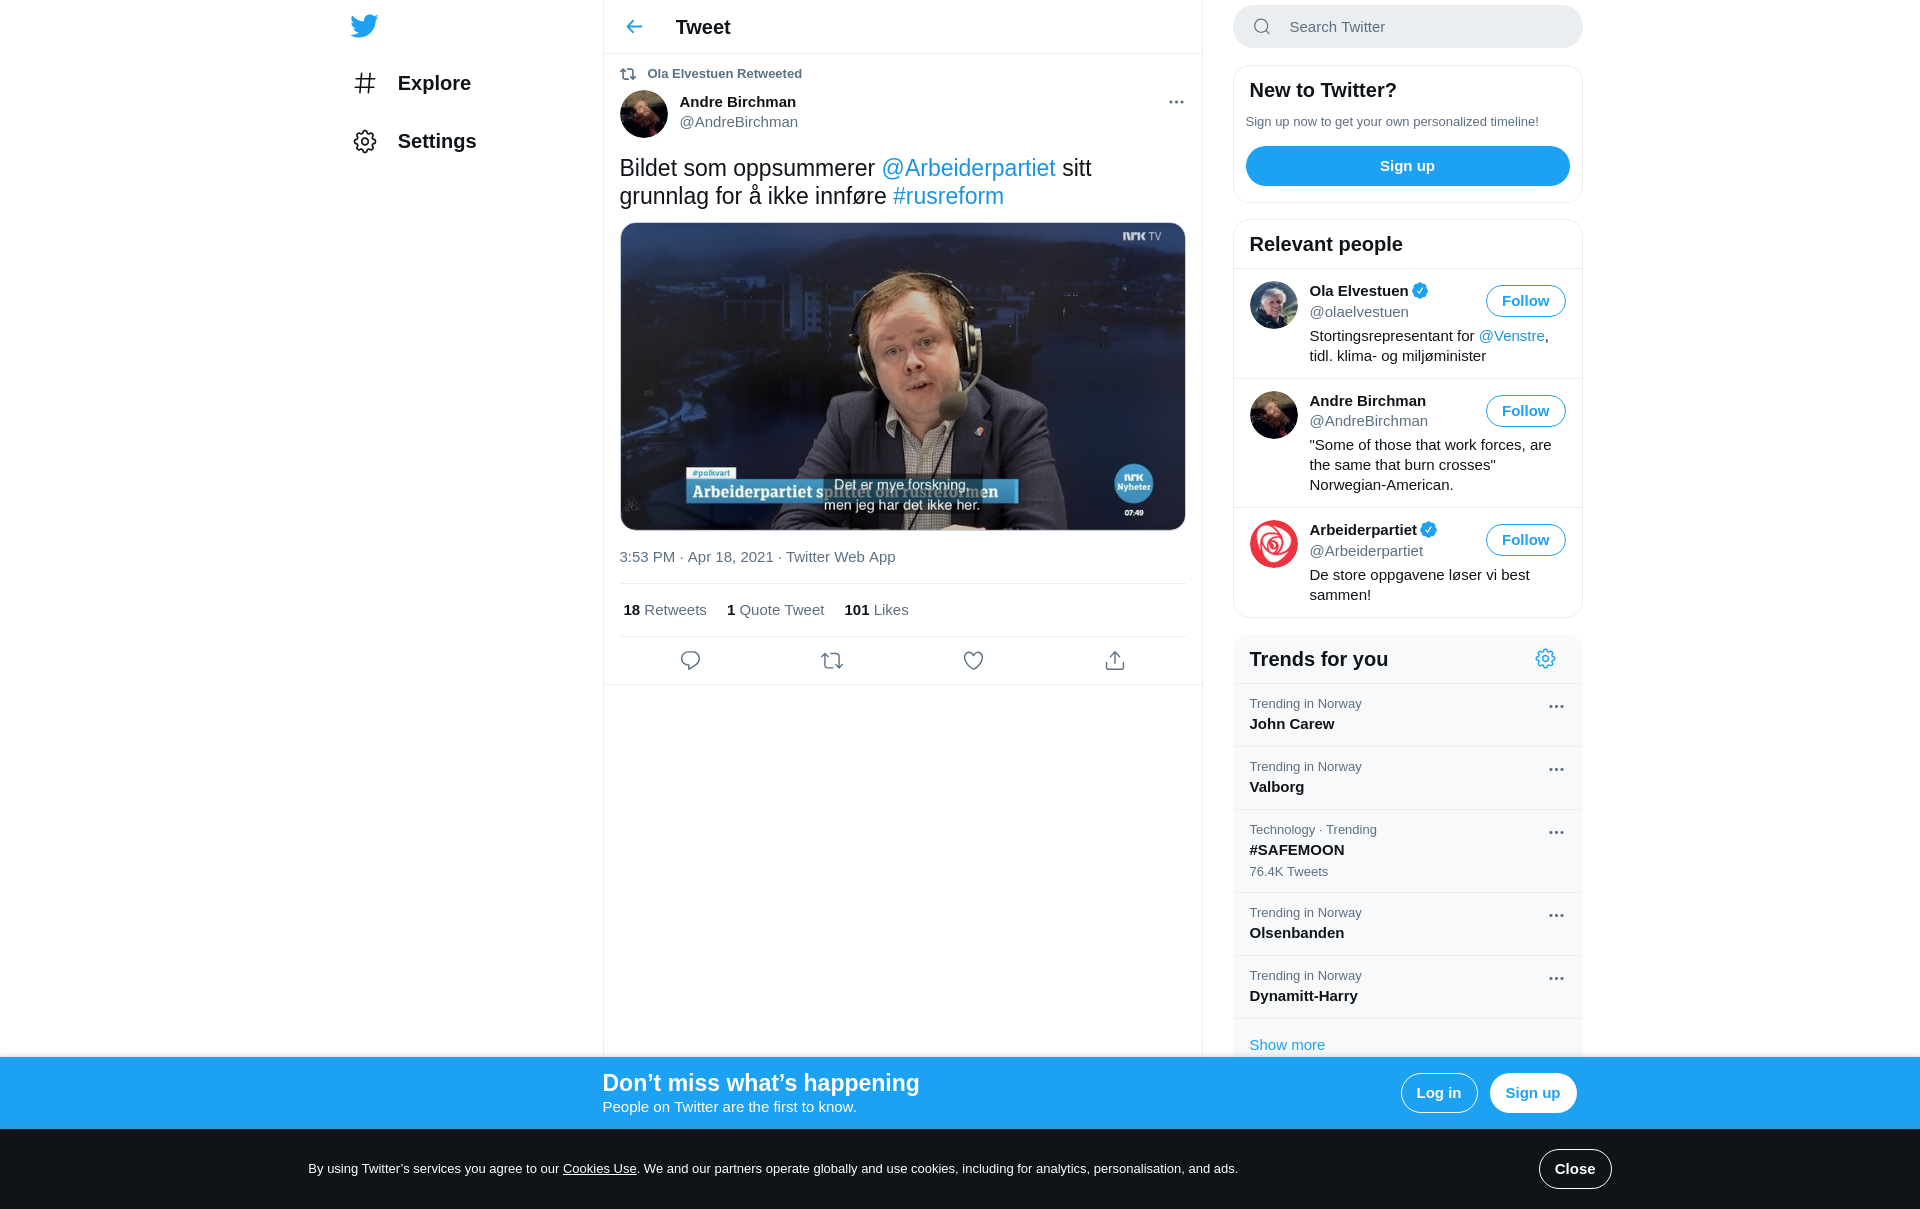
Task: Follow Andre Birchman
Action: (x=1525, y=411)
